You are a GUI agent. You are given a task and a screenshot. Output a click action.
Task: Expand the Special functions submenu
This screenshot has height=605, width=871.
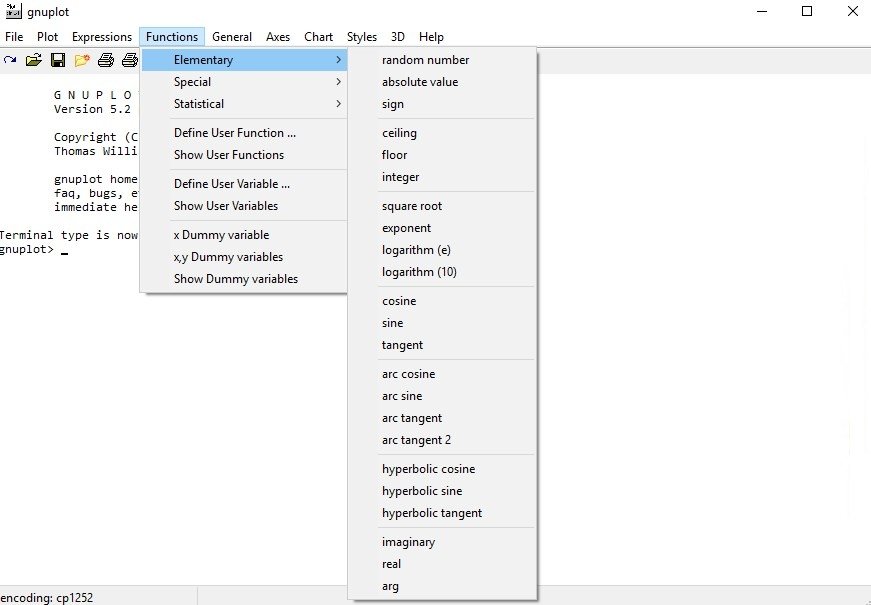[x=244, y=82]
